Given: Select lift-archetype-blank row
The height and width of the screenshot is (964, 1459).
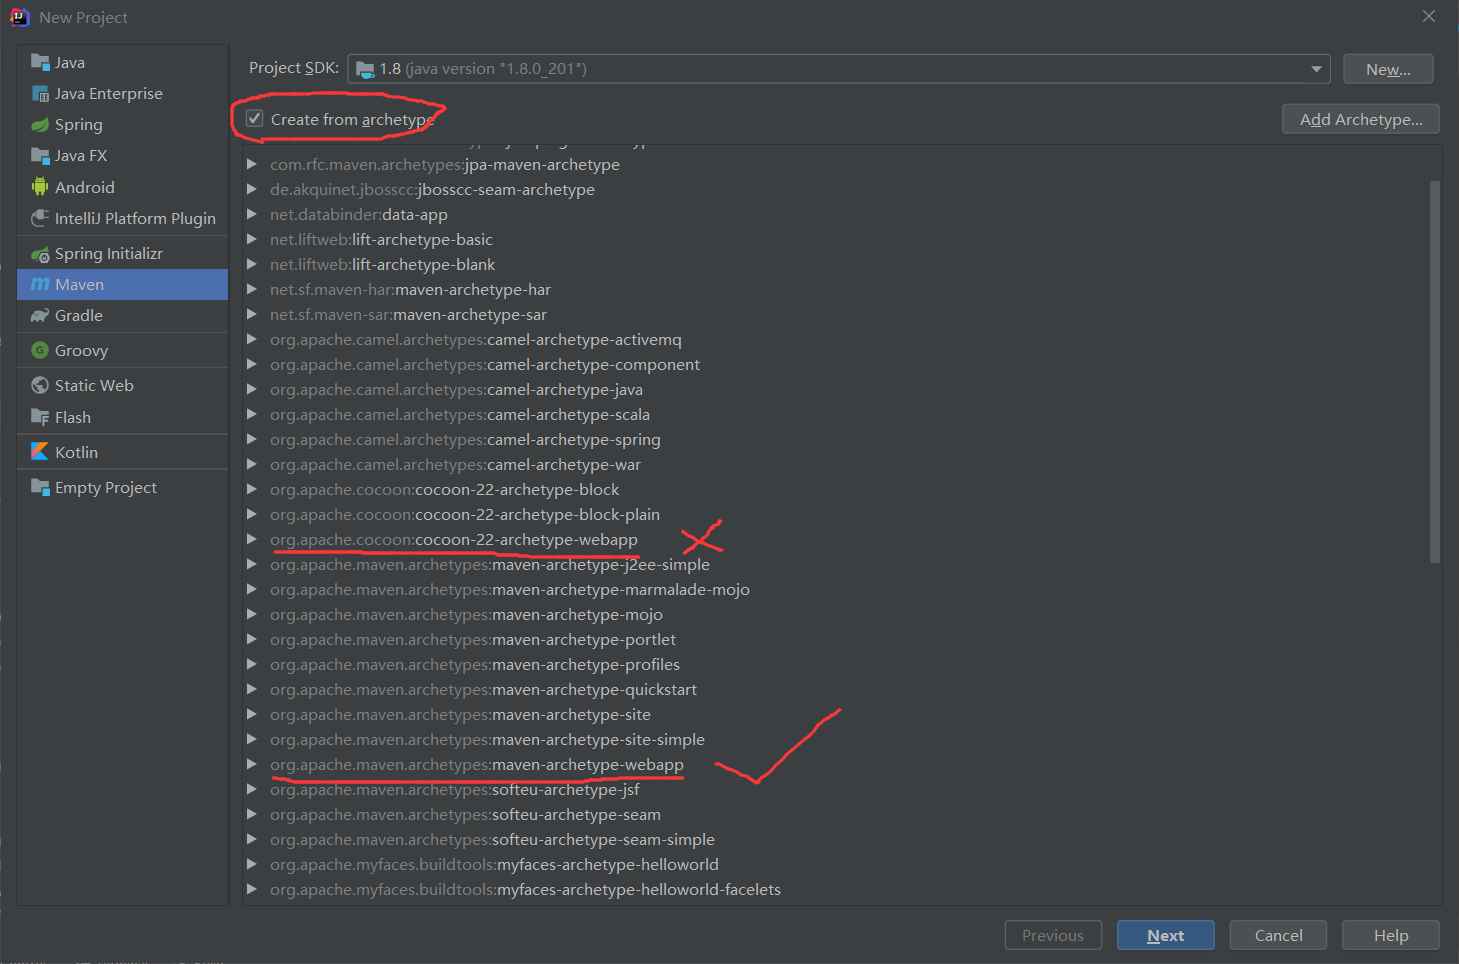Looking at the screenshot, I should click(x=836, y=264).
